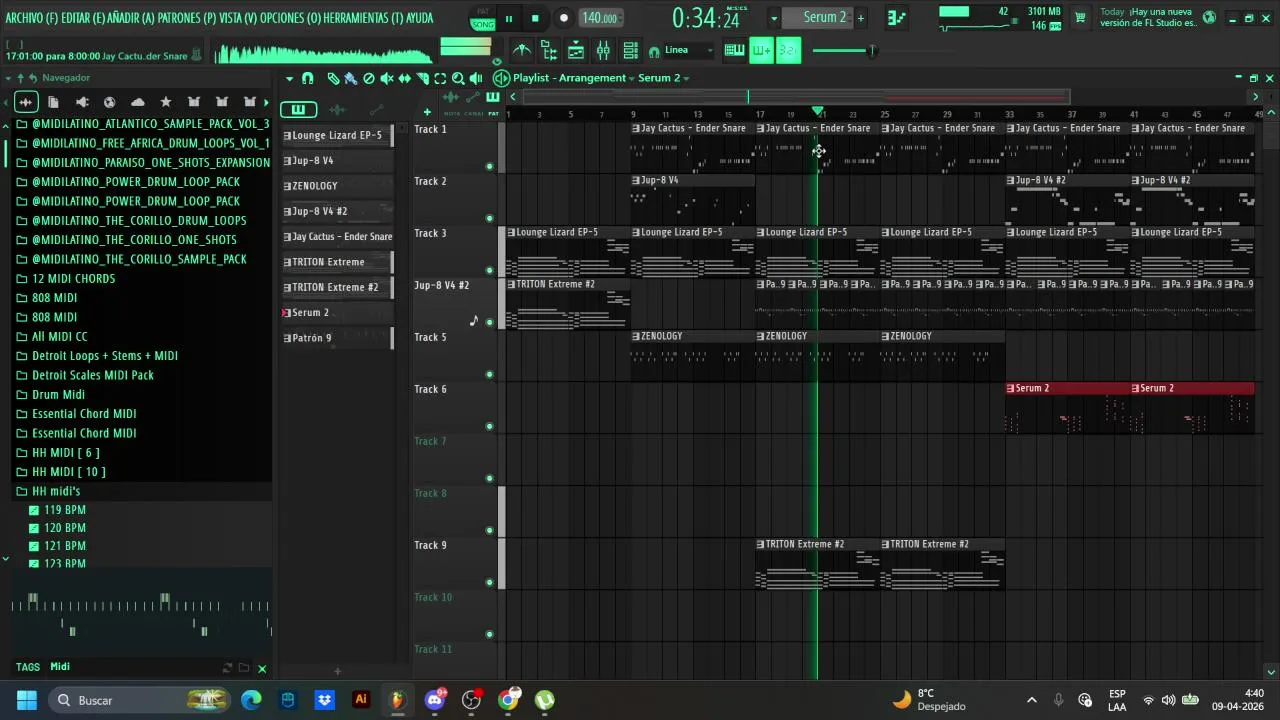Viewport: 1280px width, 720px height.
Task: Select the Draw pencil tool in playlist
Action: [333, 78]
